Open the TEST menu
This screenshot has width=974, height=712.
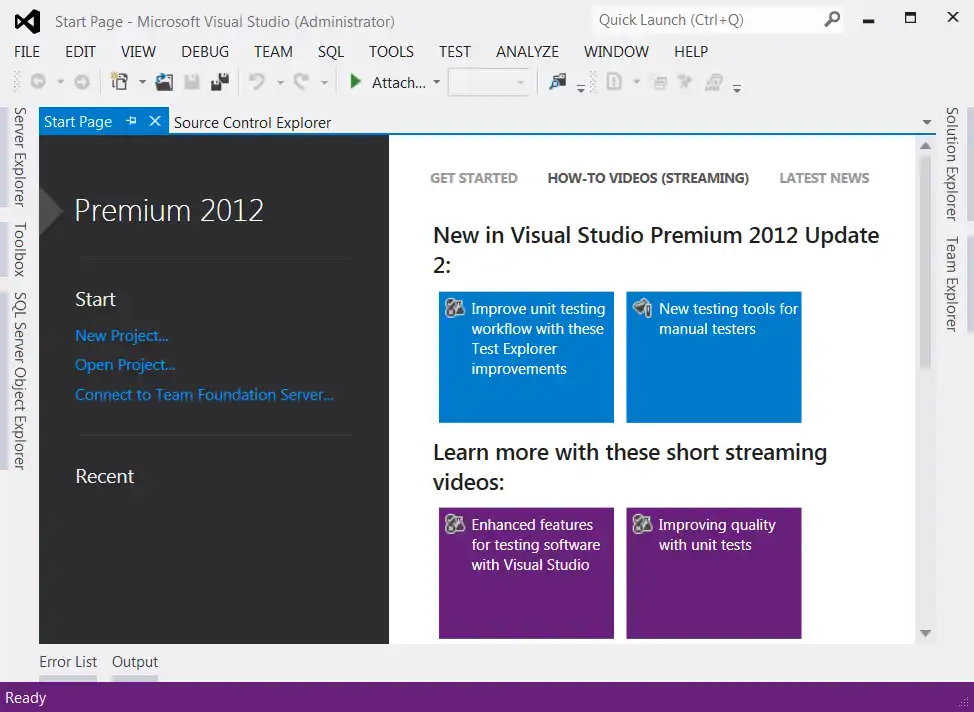pyautogui.click(x=455, y=52)
